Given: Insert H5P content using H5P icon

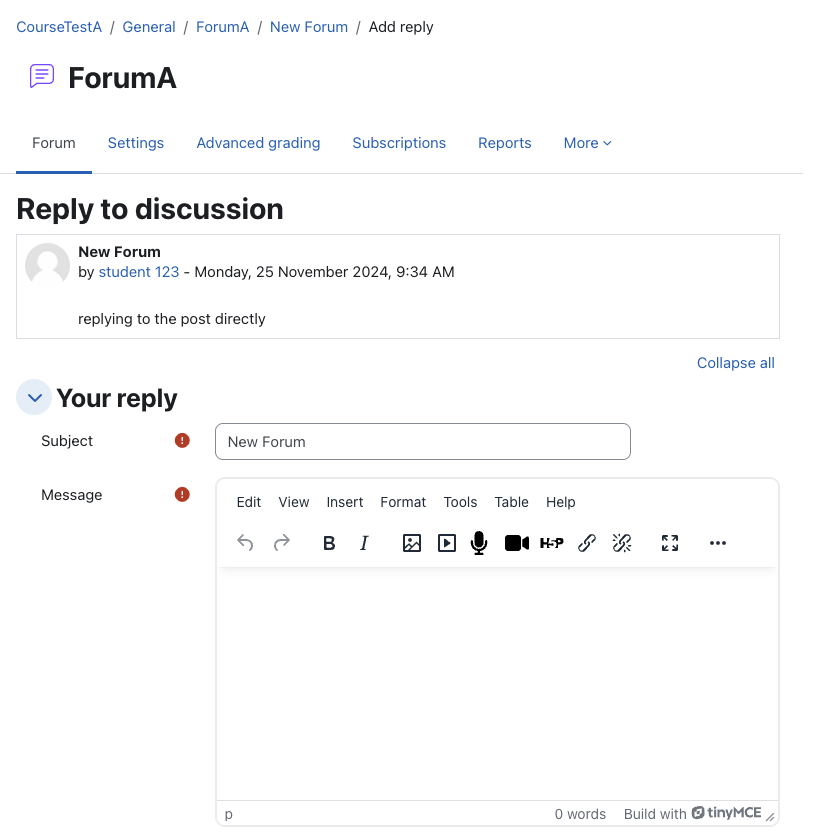Looking at the screenshot, I should click(x=551, y=543).
